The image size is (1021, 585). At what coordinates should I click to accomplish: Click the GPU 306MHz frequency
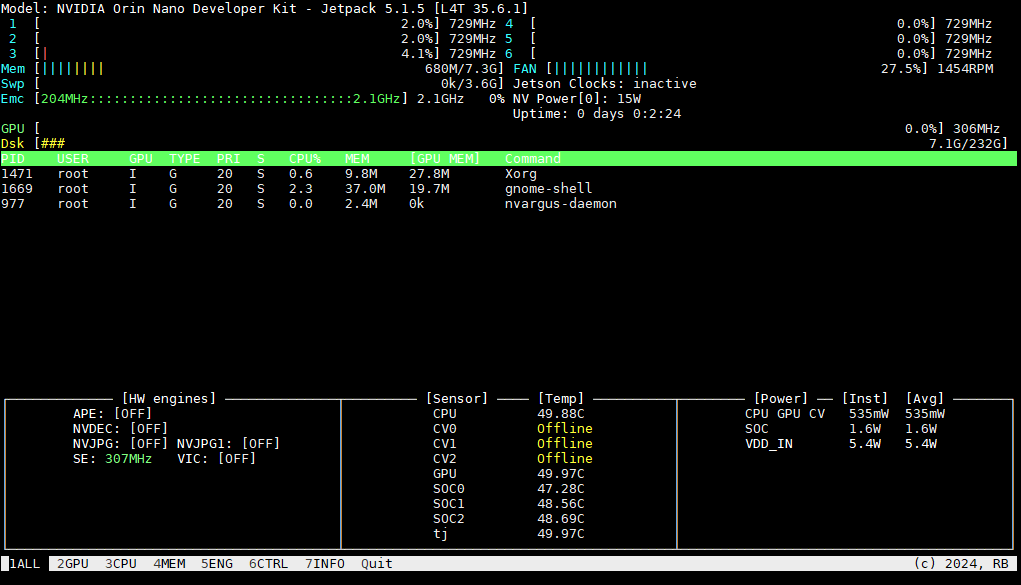pos(976,128)
